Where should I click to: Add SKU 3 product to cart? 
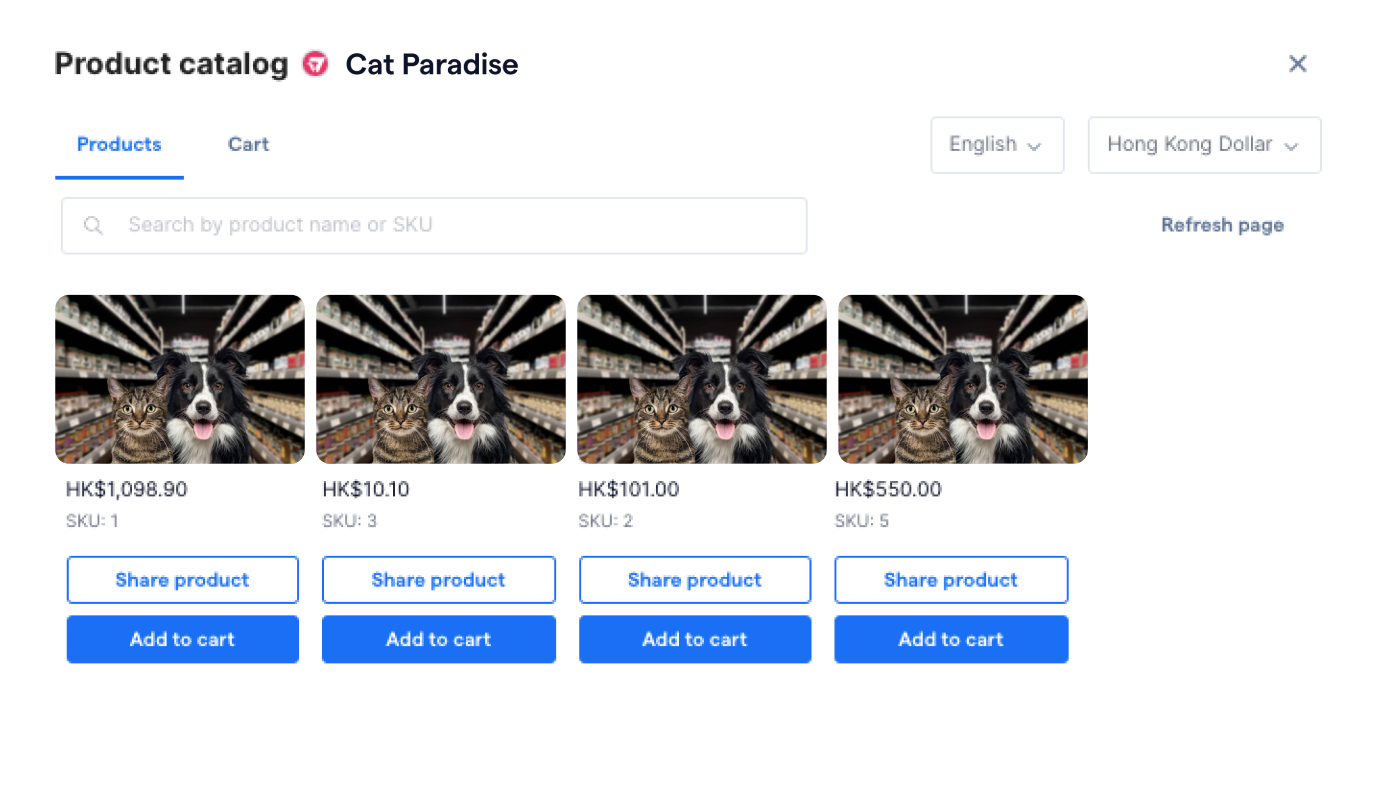(x=439, y=639)
